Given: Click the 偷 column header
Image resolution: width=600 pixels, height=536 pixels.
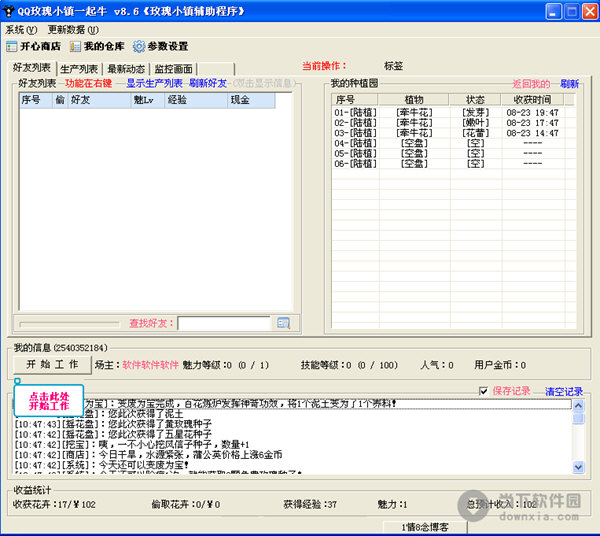Looking at the screenshot, I should point(60,100).
